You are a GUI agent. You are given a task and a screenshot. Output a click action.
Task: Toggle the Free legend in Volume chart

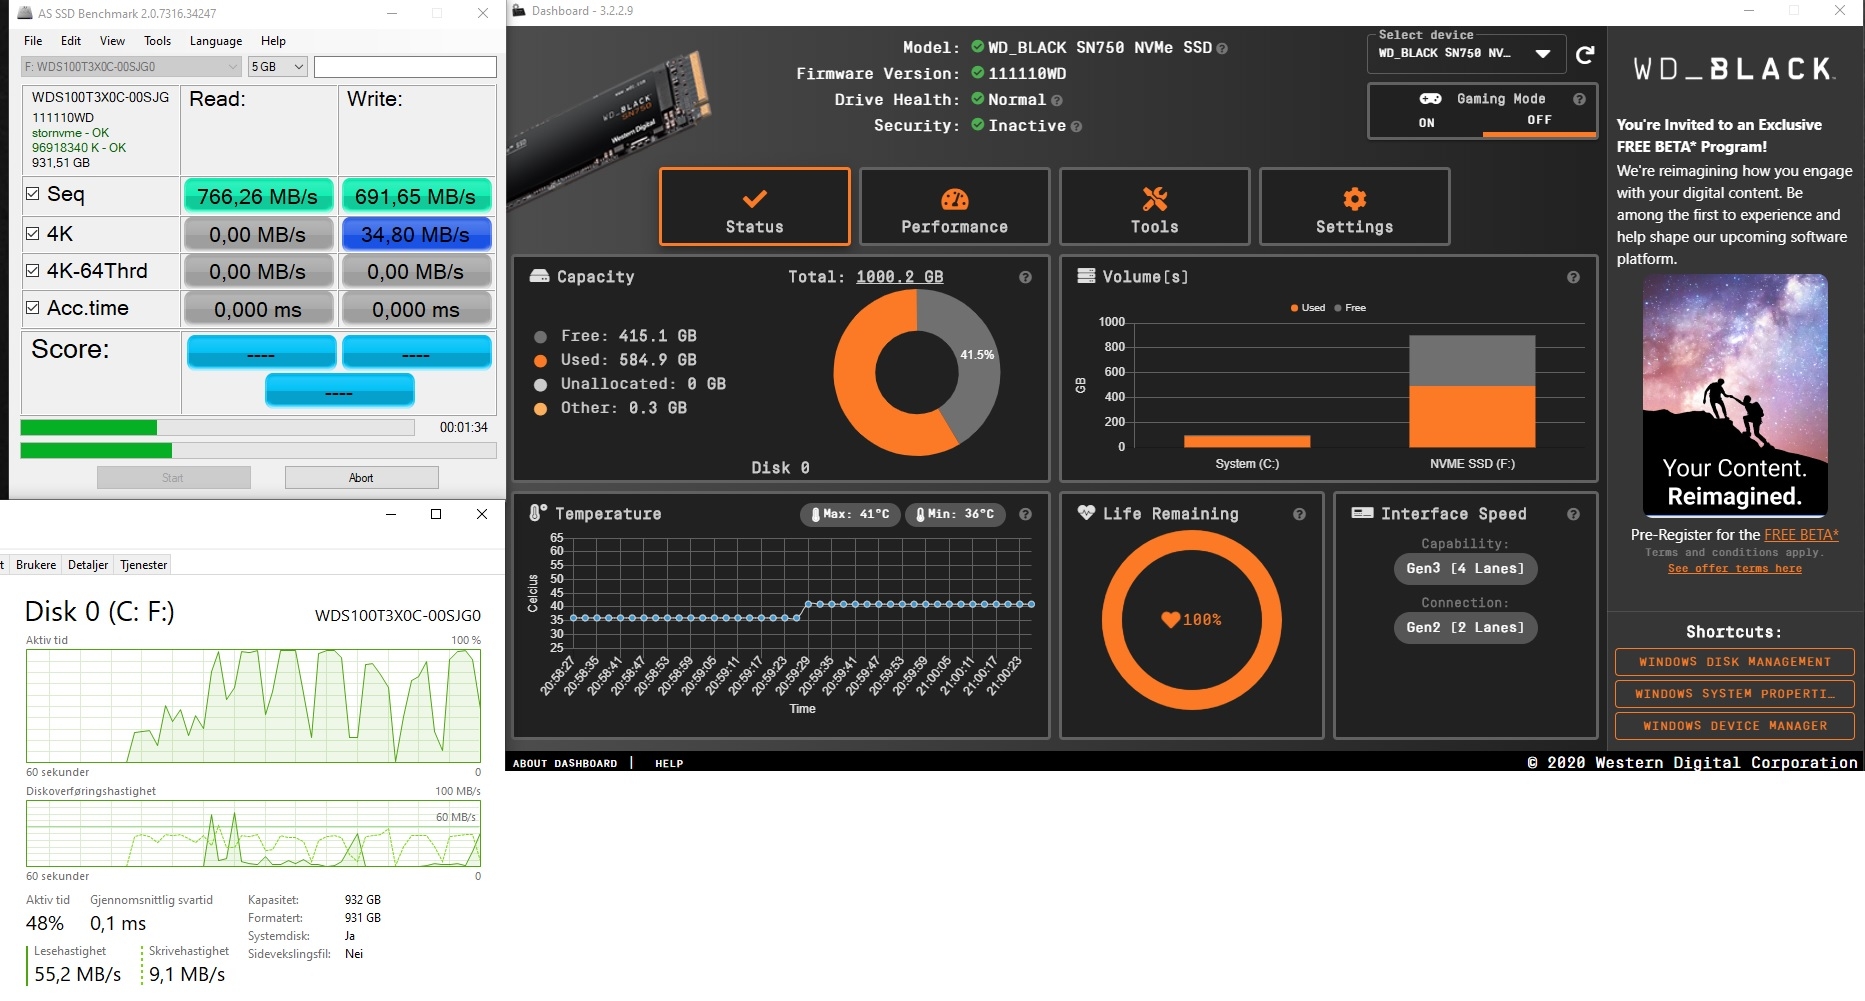click(1350, 308)
